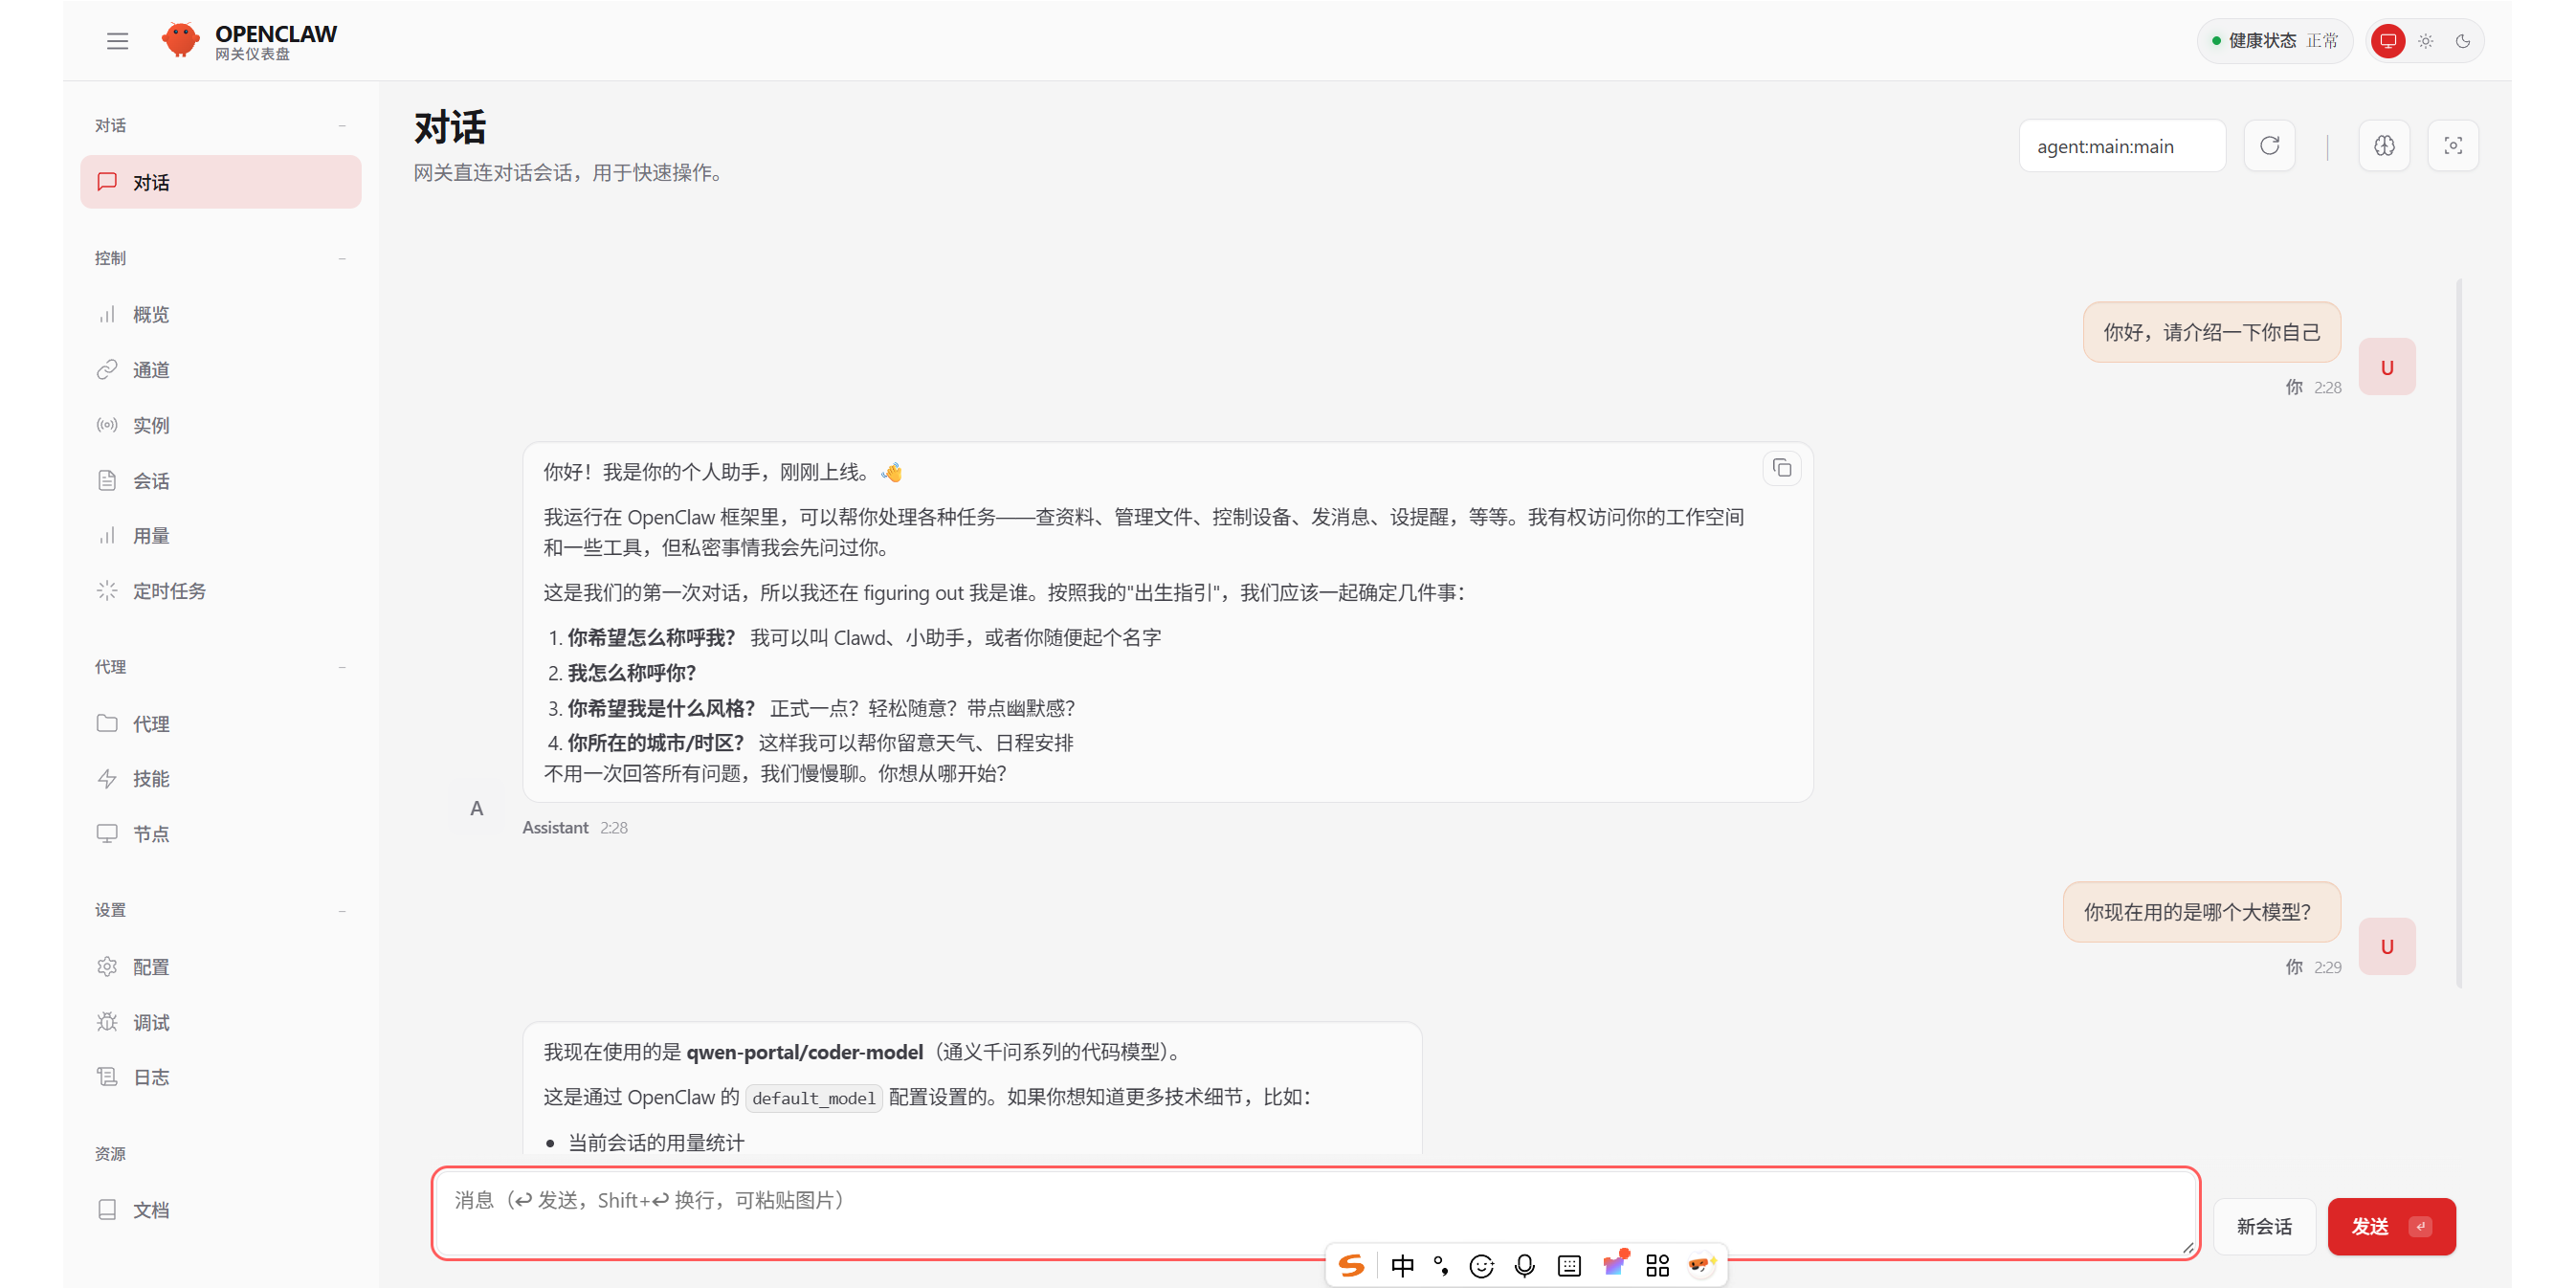Collapse the 设置 sidebar section

(x=343, y=911)
